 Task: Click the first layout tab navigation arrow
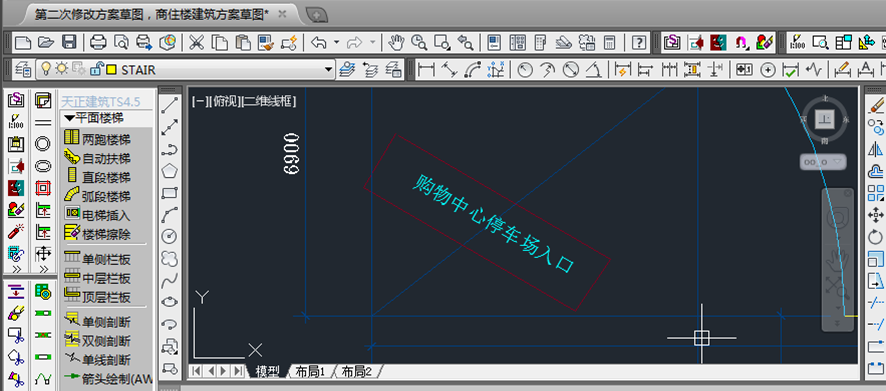196,371
